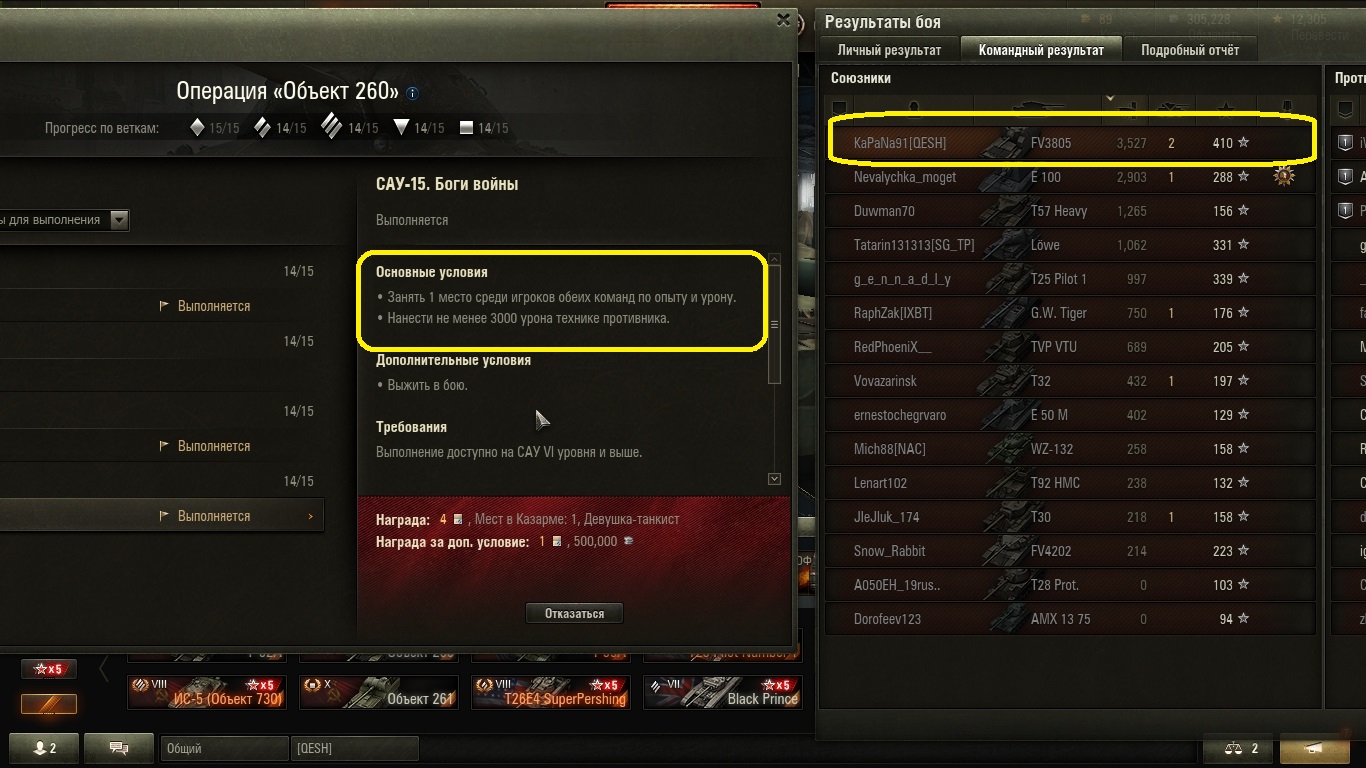Toggle the allies platoon filter checkbox in header

pos(840,107)
